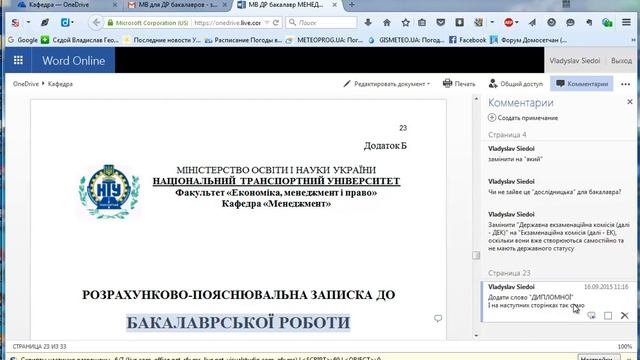Click the document scrollbar down arrow
The width and height of the screenshot is (640, 360).
(x=476, y=336)
